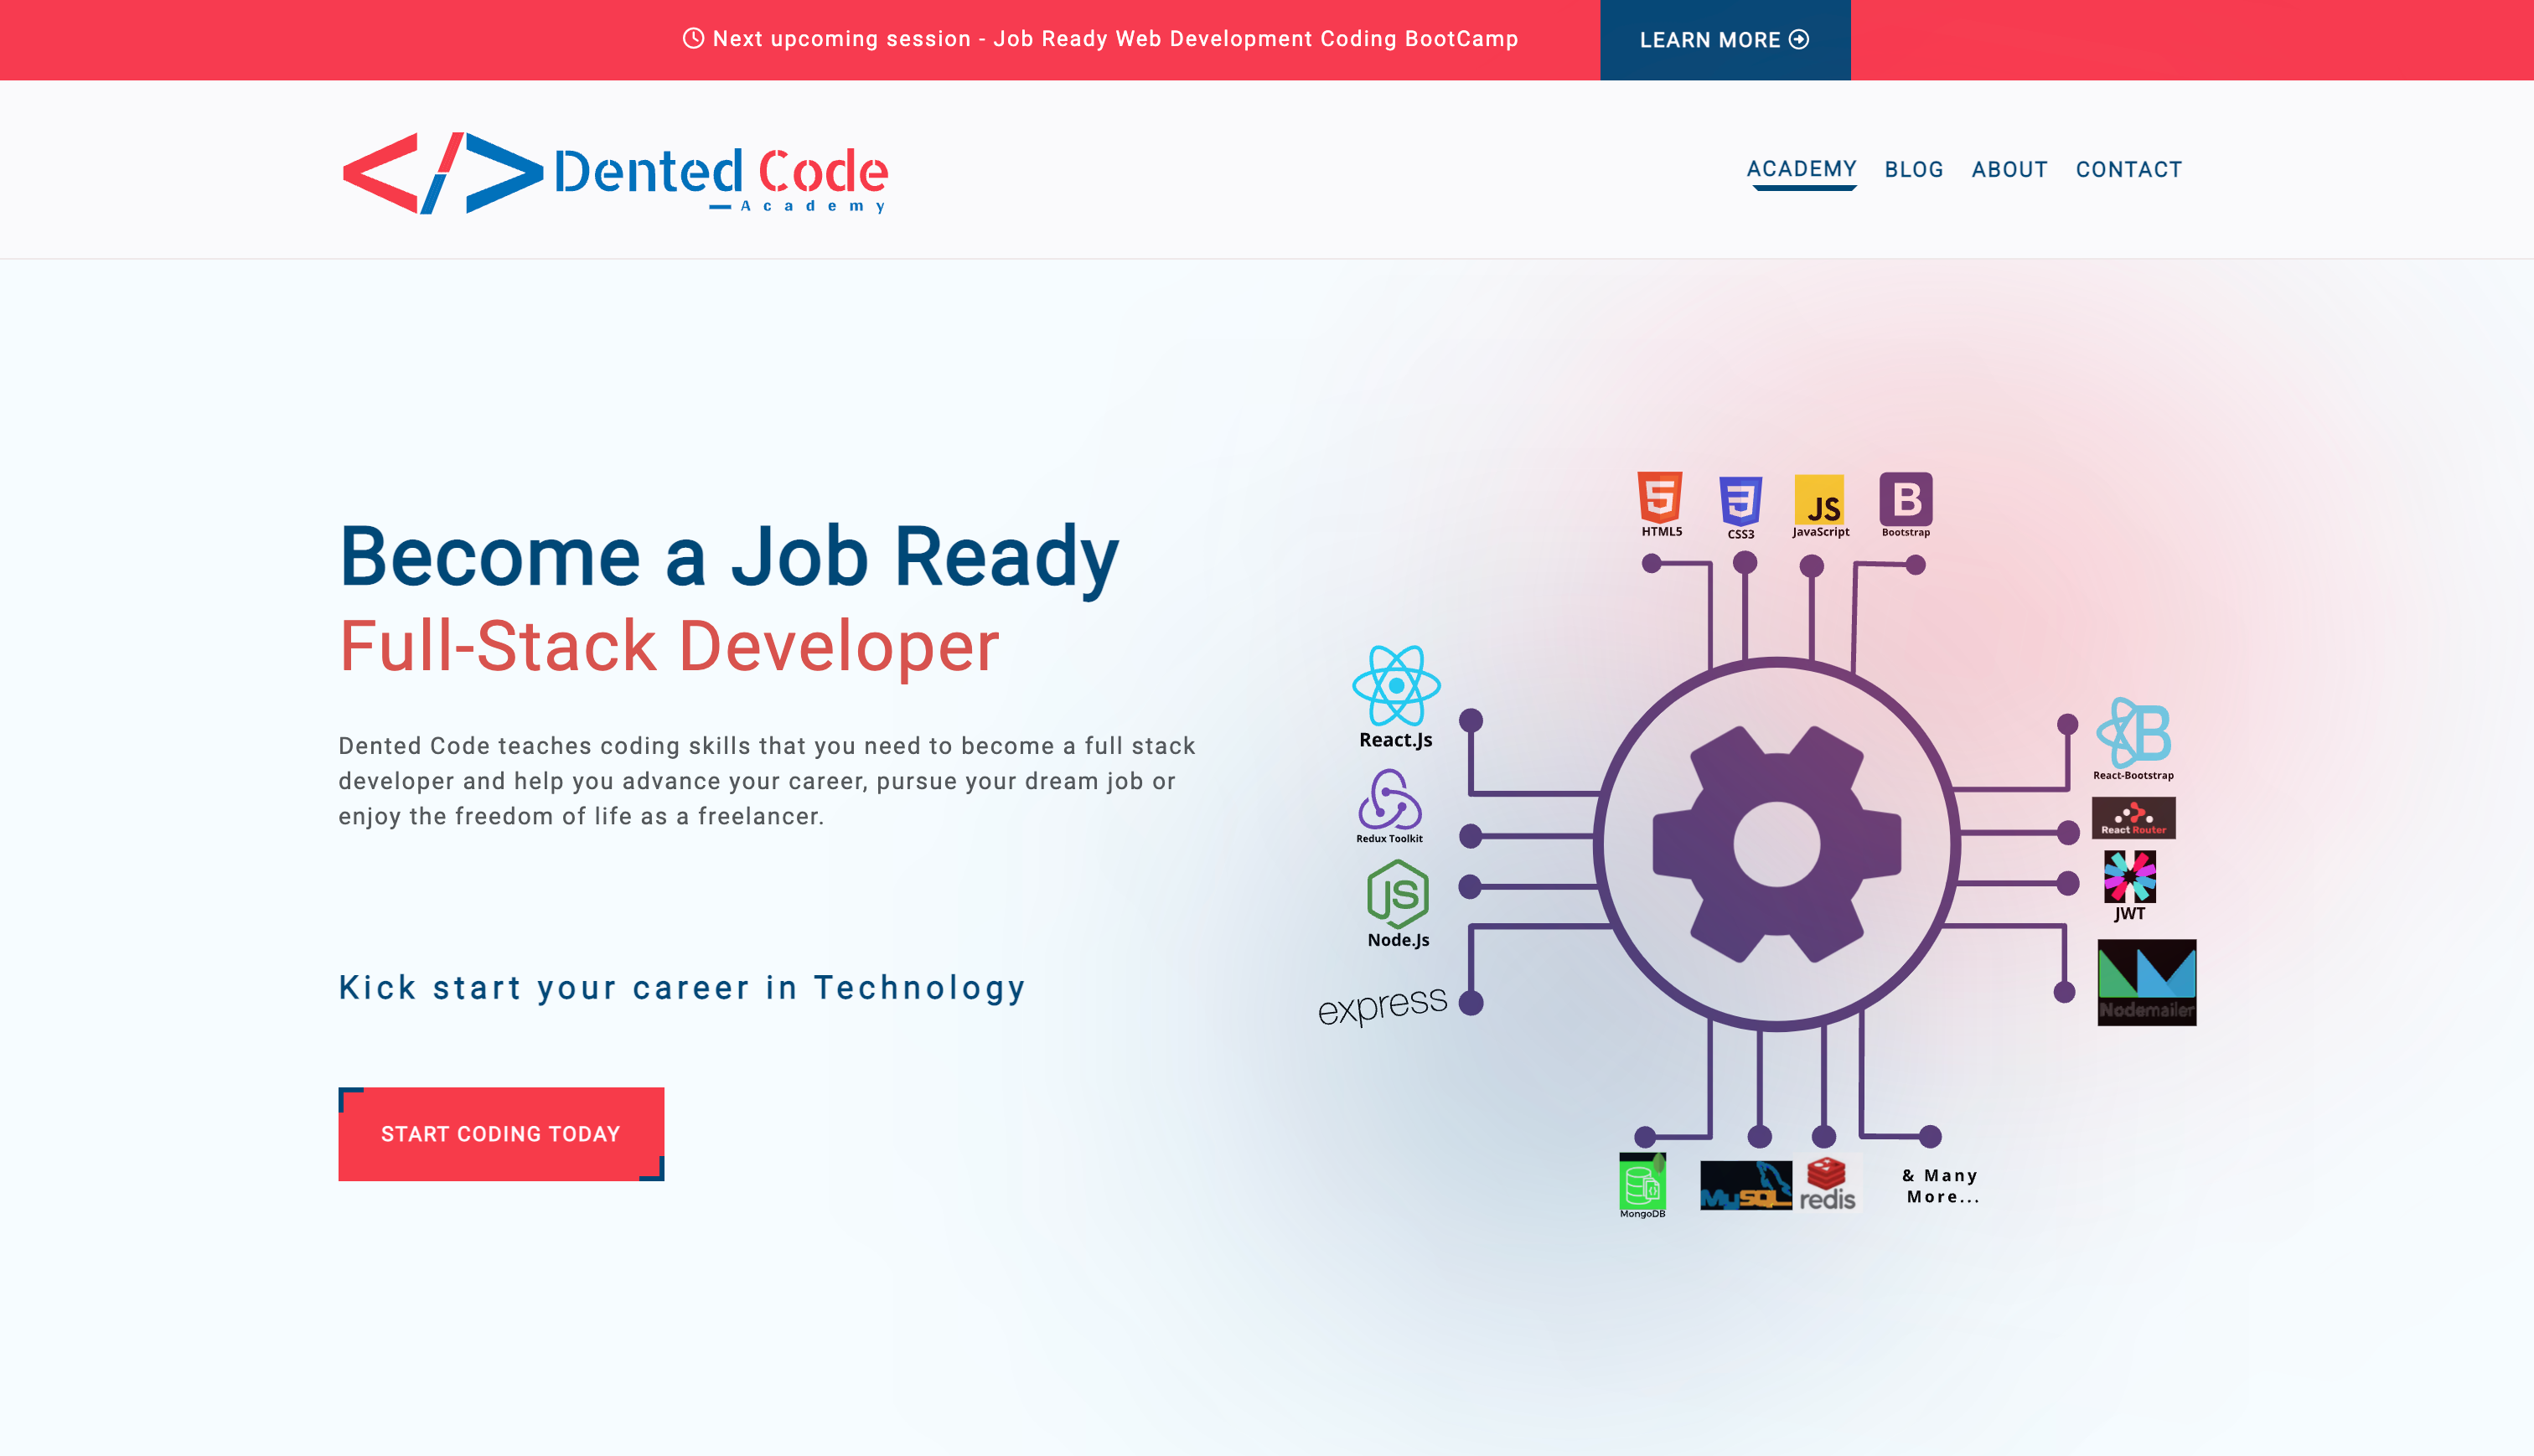This screenshot has height=1456, width=2534.
Task: Click the upcoming session announcement text
Action: click(x=1115, y=39)
